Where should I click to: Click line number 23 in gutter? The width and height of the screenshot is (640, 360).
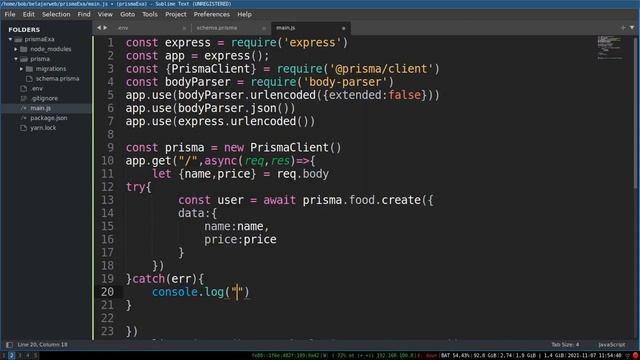(x=107, y=331)
